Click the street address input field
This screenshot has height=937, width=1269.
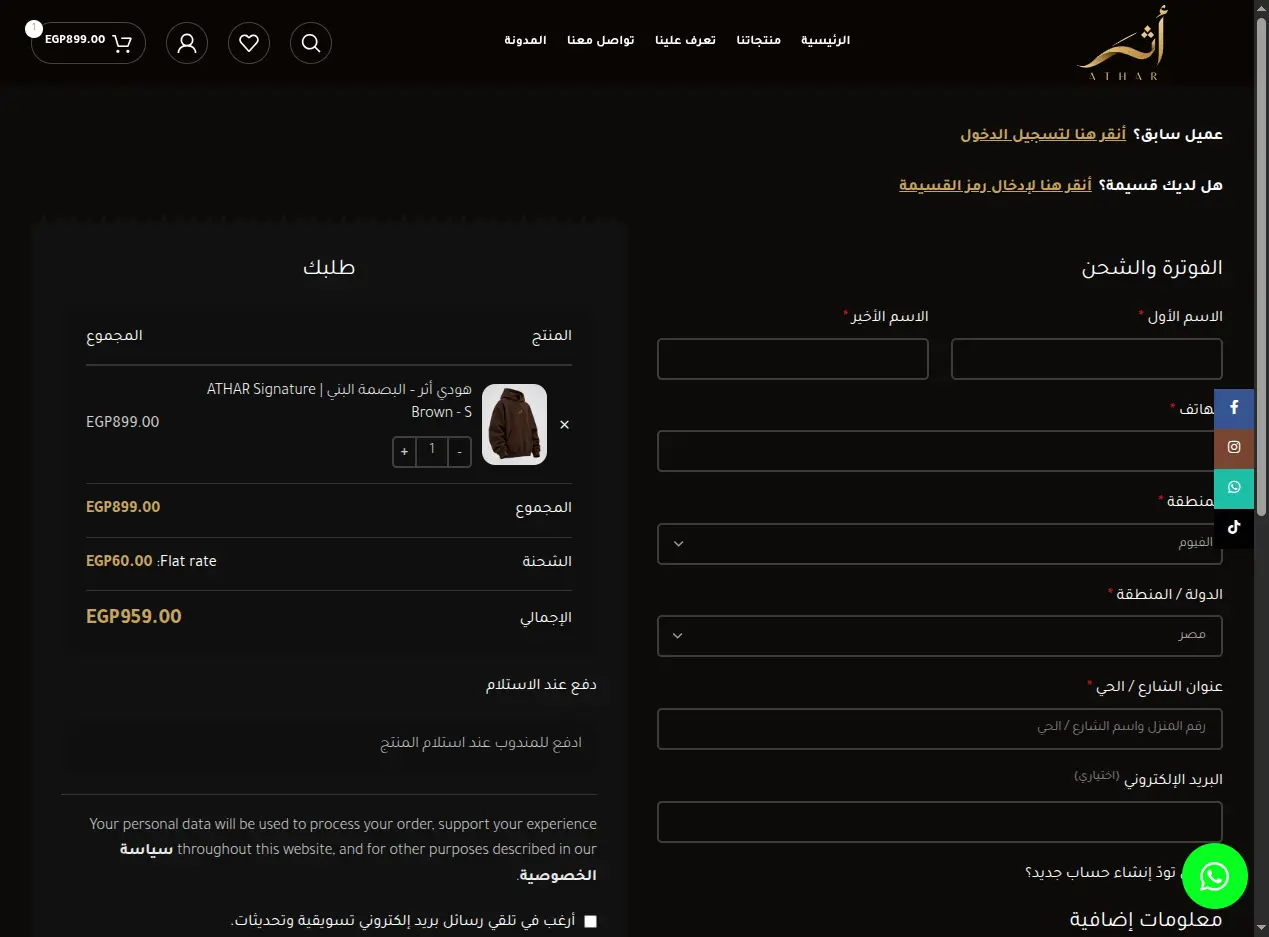(940, 728)
